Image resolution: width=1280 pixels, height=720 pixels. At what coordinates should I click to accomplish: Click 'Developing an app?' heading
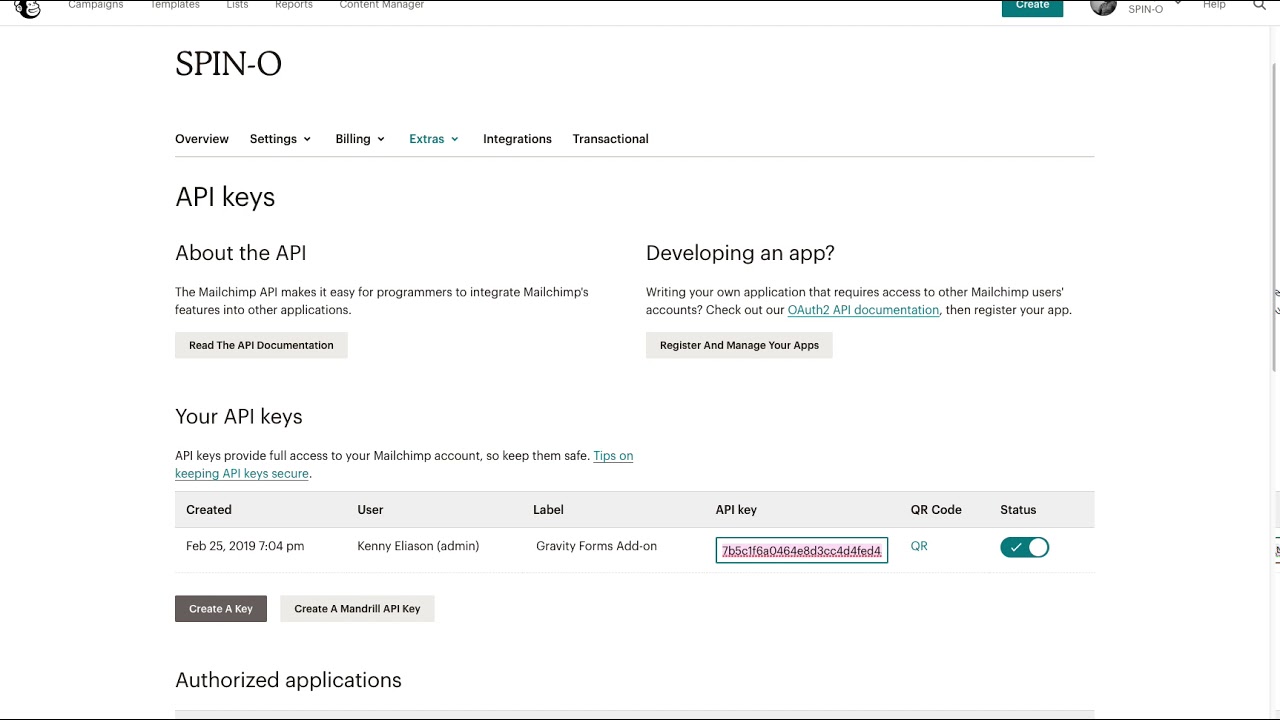click(740, 253)
